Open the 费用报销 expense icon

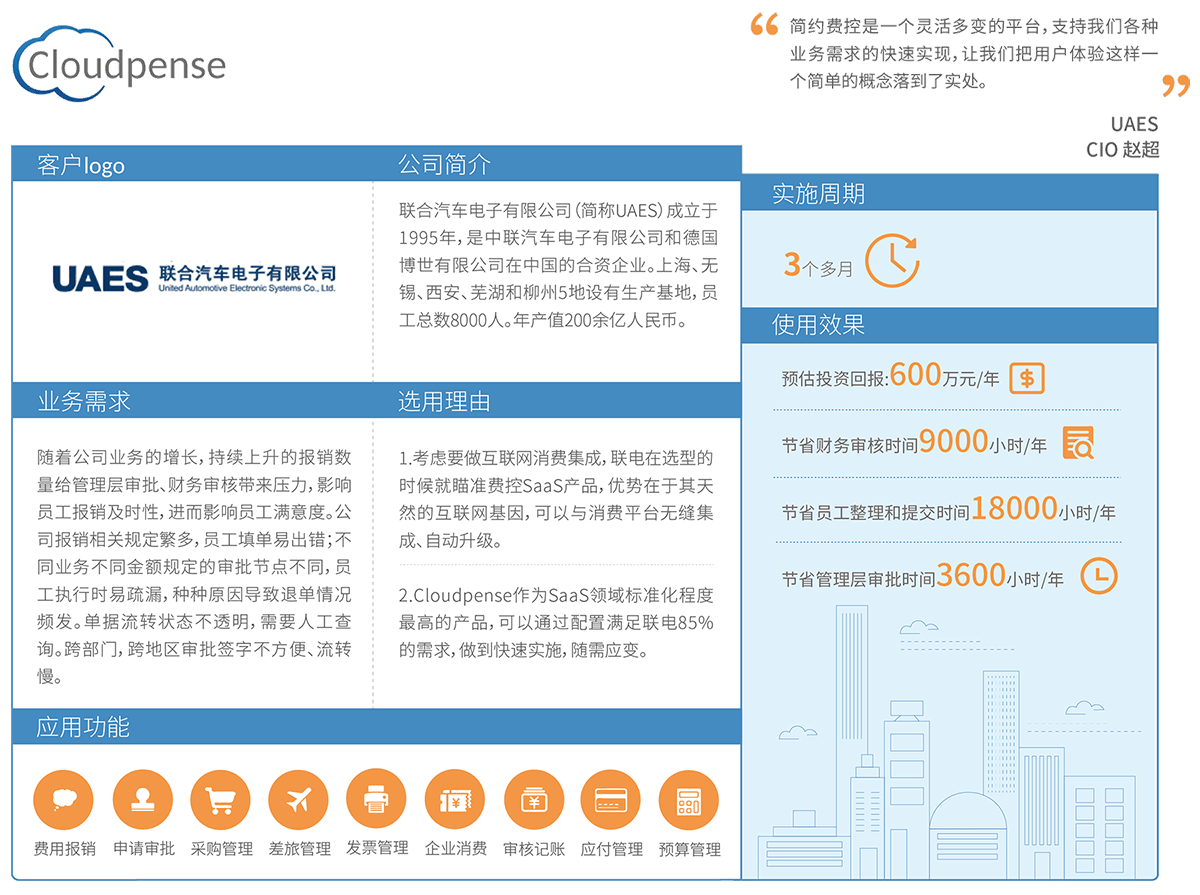click(x=64, y=800)
